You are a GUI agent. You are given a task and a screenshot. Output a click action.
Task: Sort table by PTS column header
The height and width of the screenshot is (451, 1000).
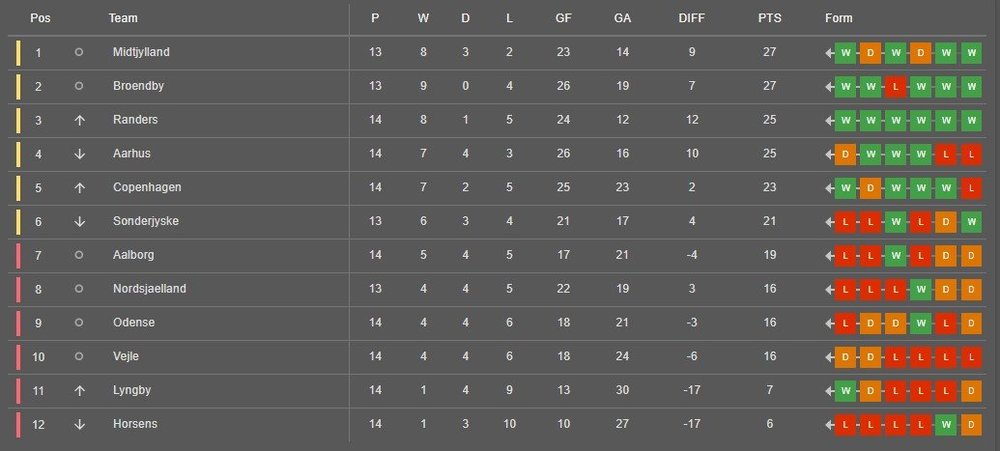coord(770,18)
